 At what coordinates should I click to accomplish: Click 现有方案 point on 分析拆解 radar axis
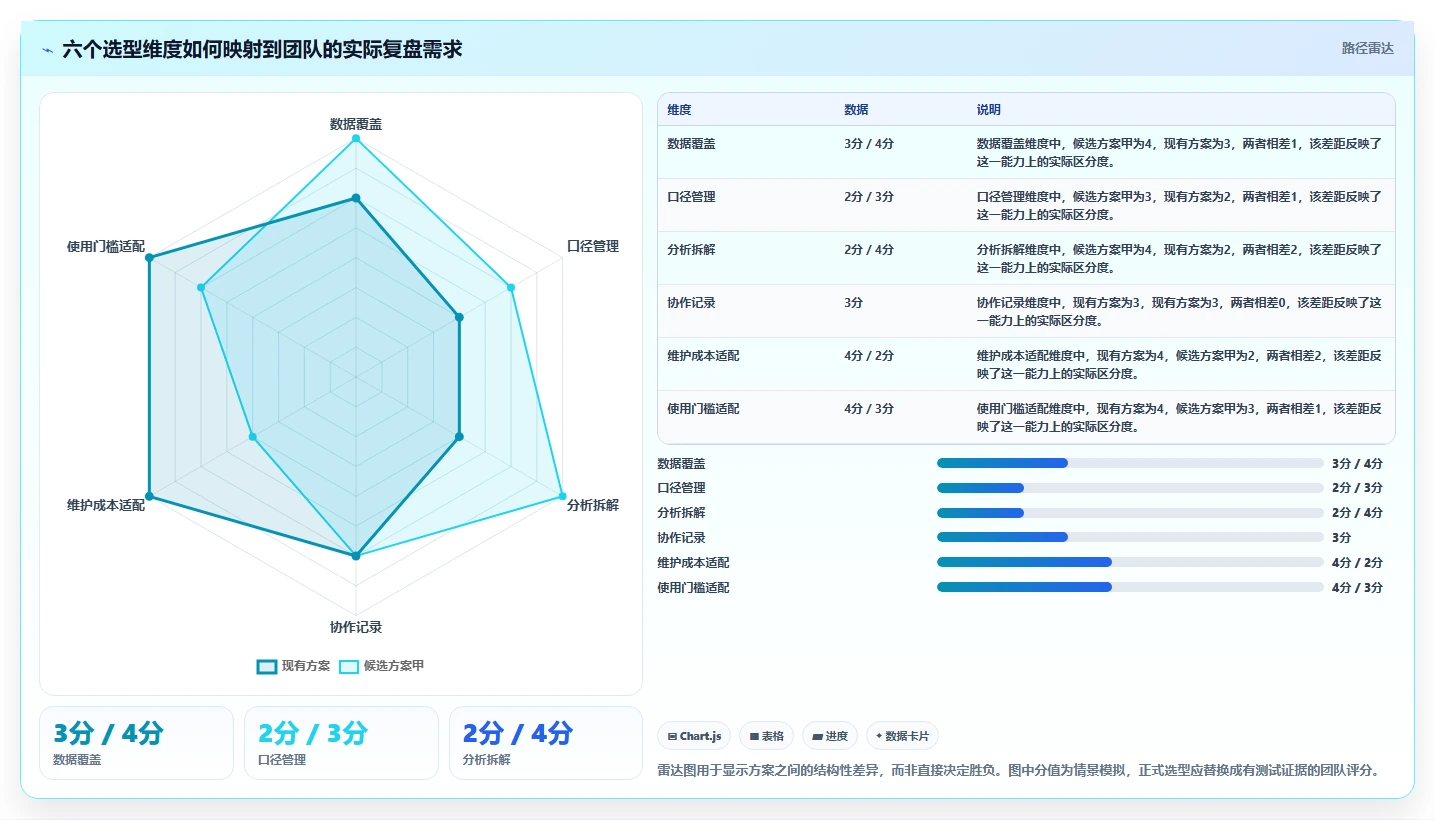(459, 437)
